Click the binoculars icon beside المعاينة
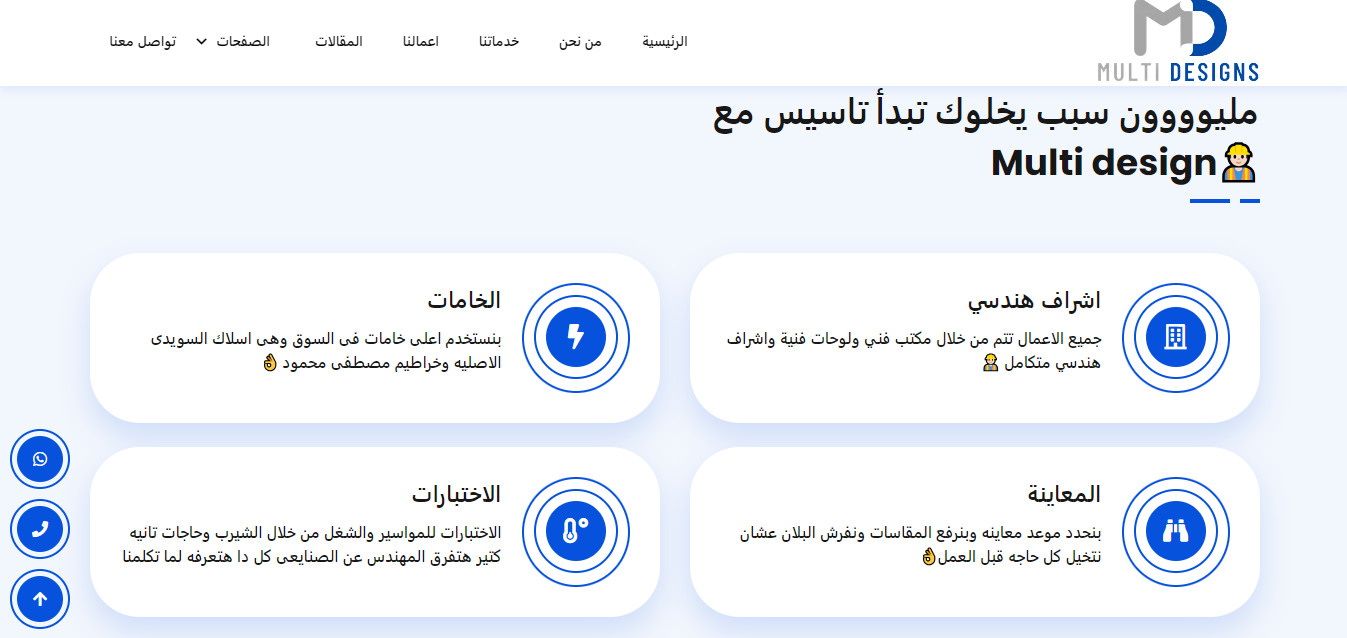Image resolution: width=1347 pixels, height=638 pixels. point(1176,531)
